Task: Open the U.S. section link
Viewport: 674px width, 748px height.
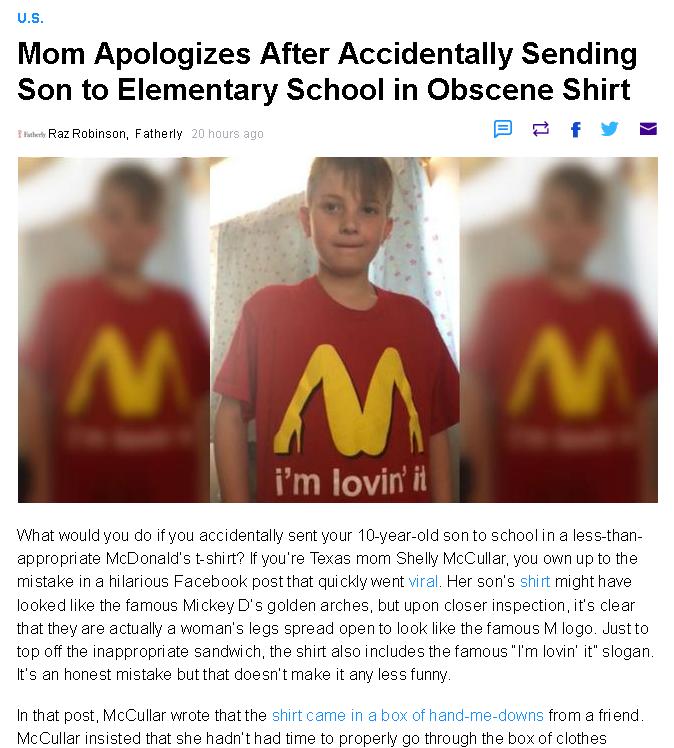Action: pos(30,18)
